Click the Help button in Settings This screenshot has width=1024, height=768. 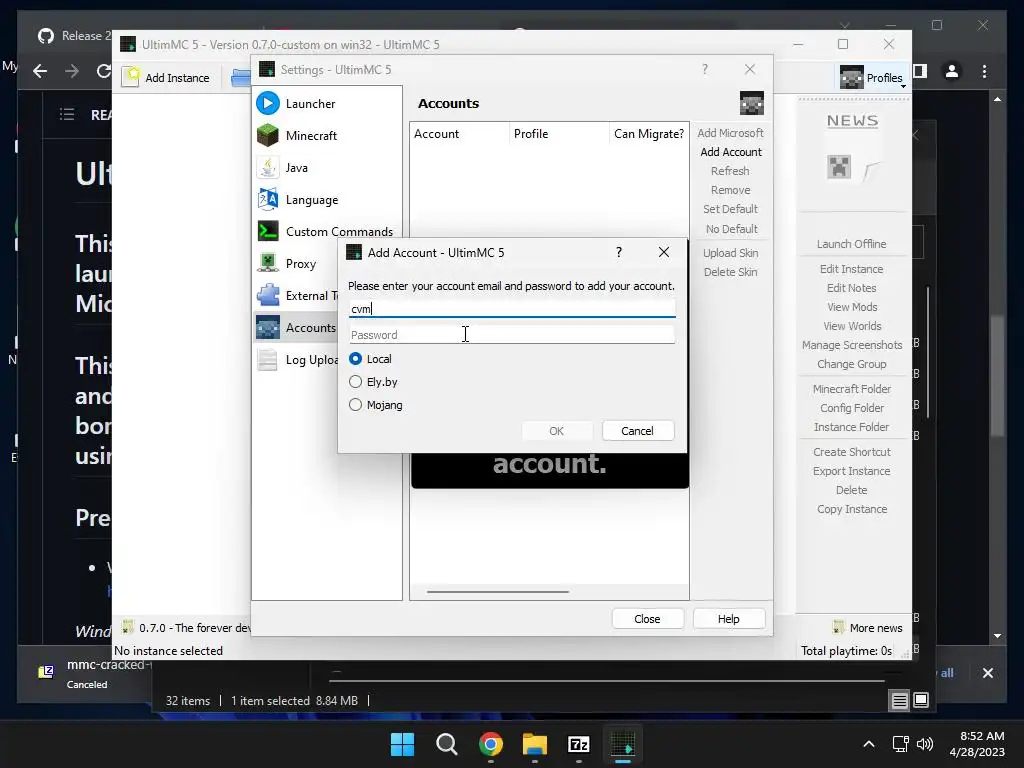point(729,618)
